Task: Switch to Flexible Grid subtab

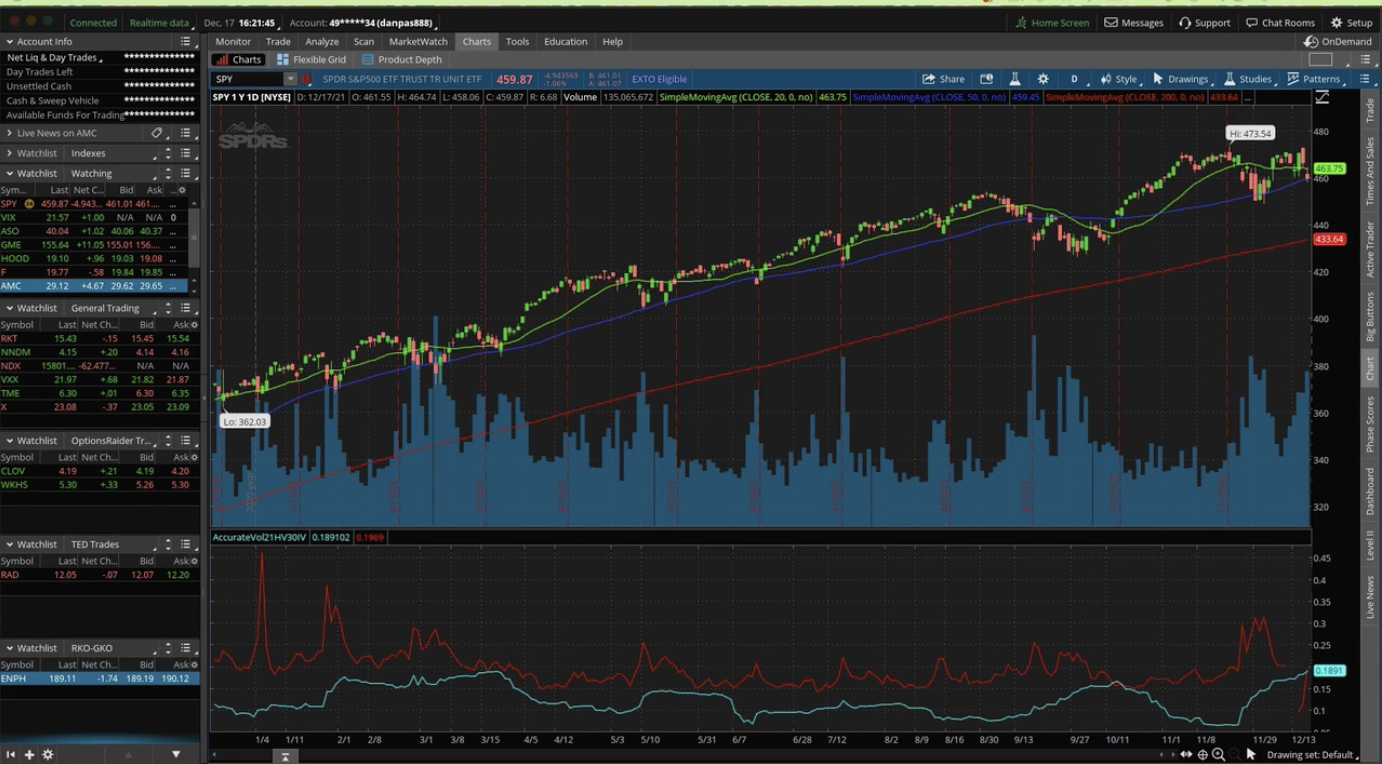Action: [x=311, y=60]
